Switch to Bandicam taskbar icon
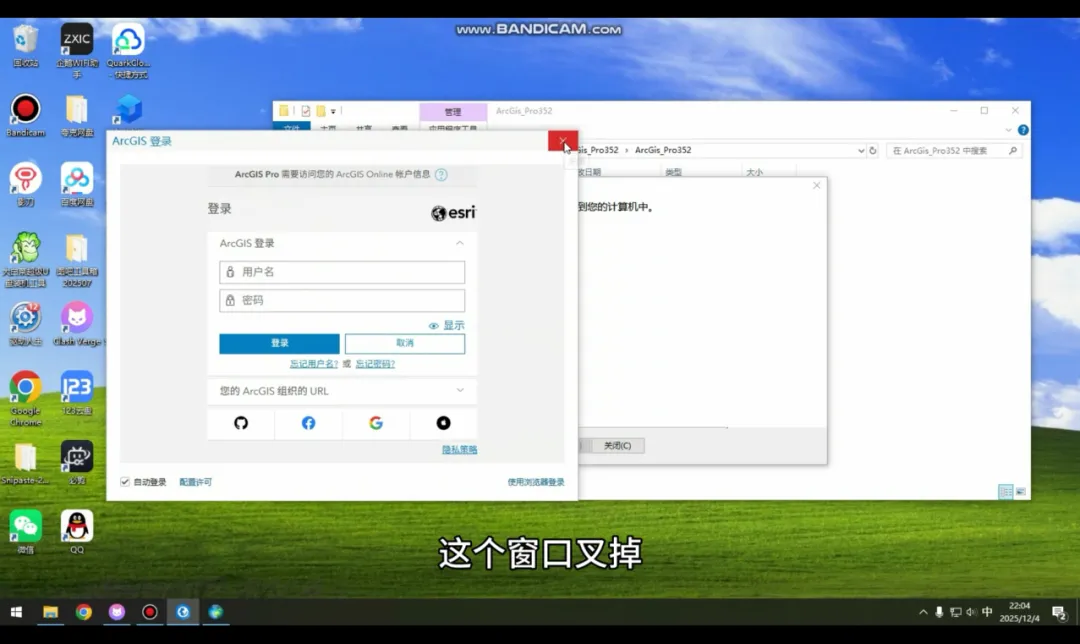The image size is (1080, 644). point(149,612)
